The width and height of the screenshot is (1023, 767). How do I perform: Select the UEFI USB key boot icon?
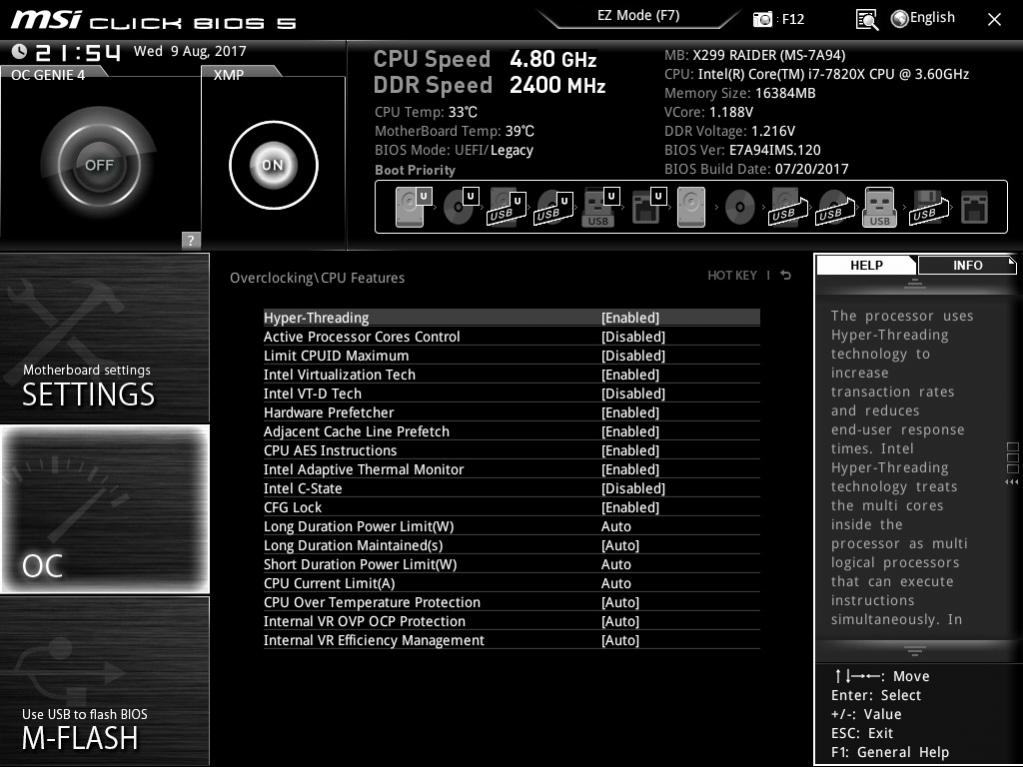tap(600, 207)
